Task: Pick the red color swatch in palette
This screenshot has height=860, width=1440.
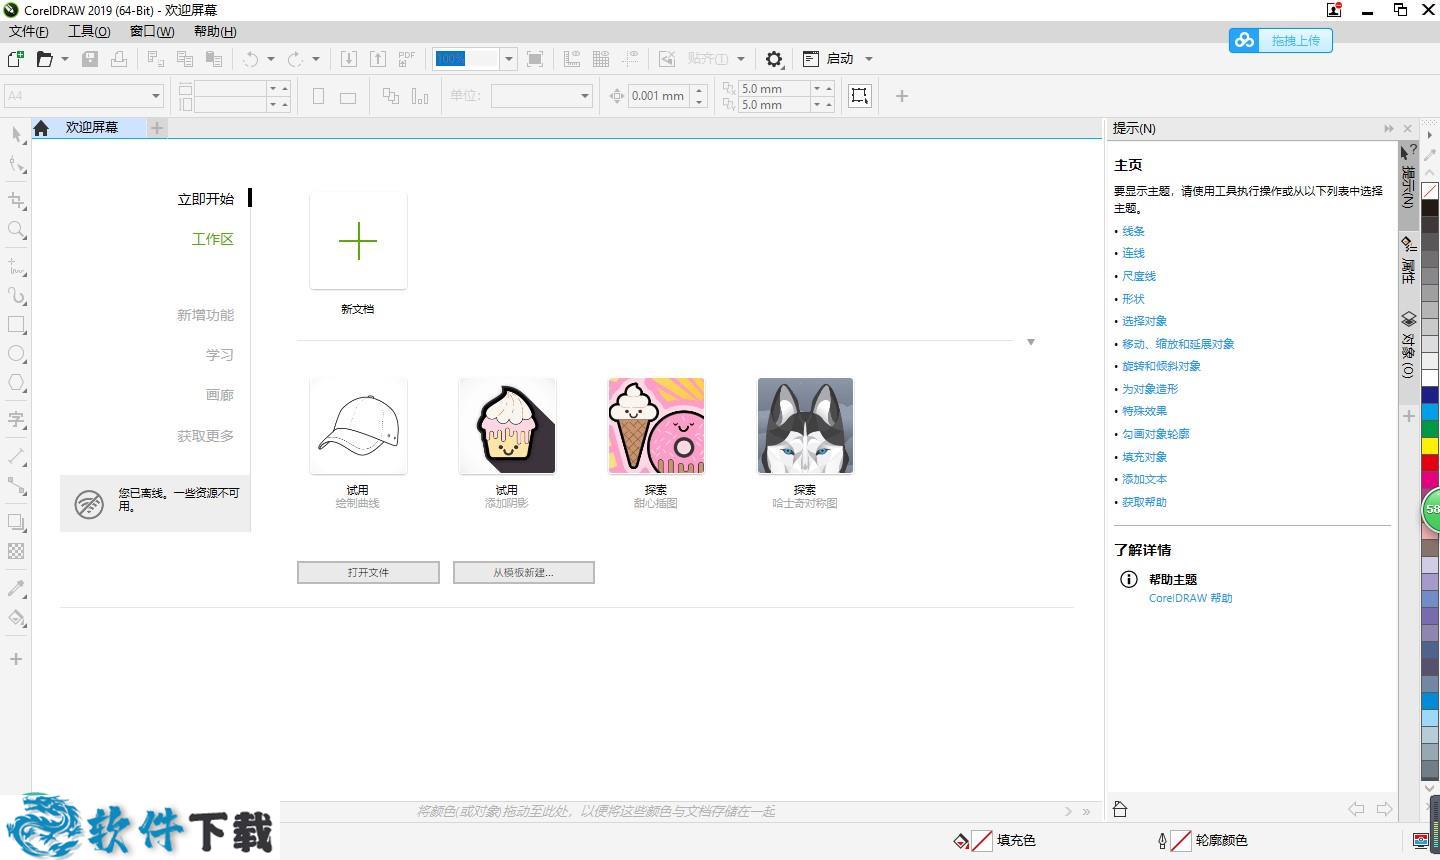Action: 1430,462
